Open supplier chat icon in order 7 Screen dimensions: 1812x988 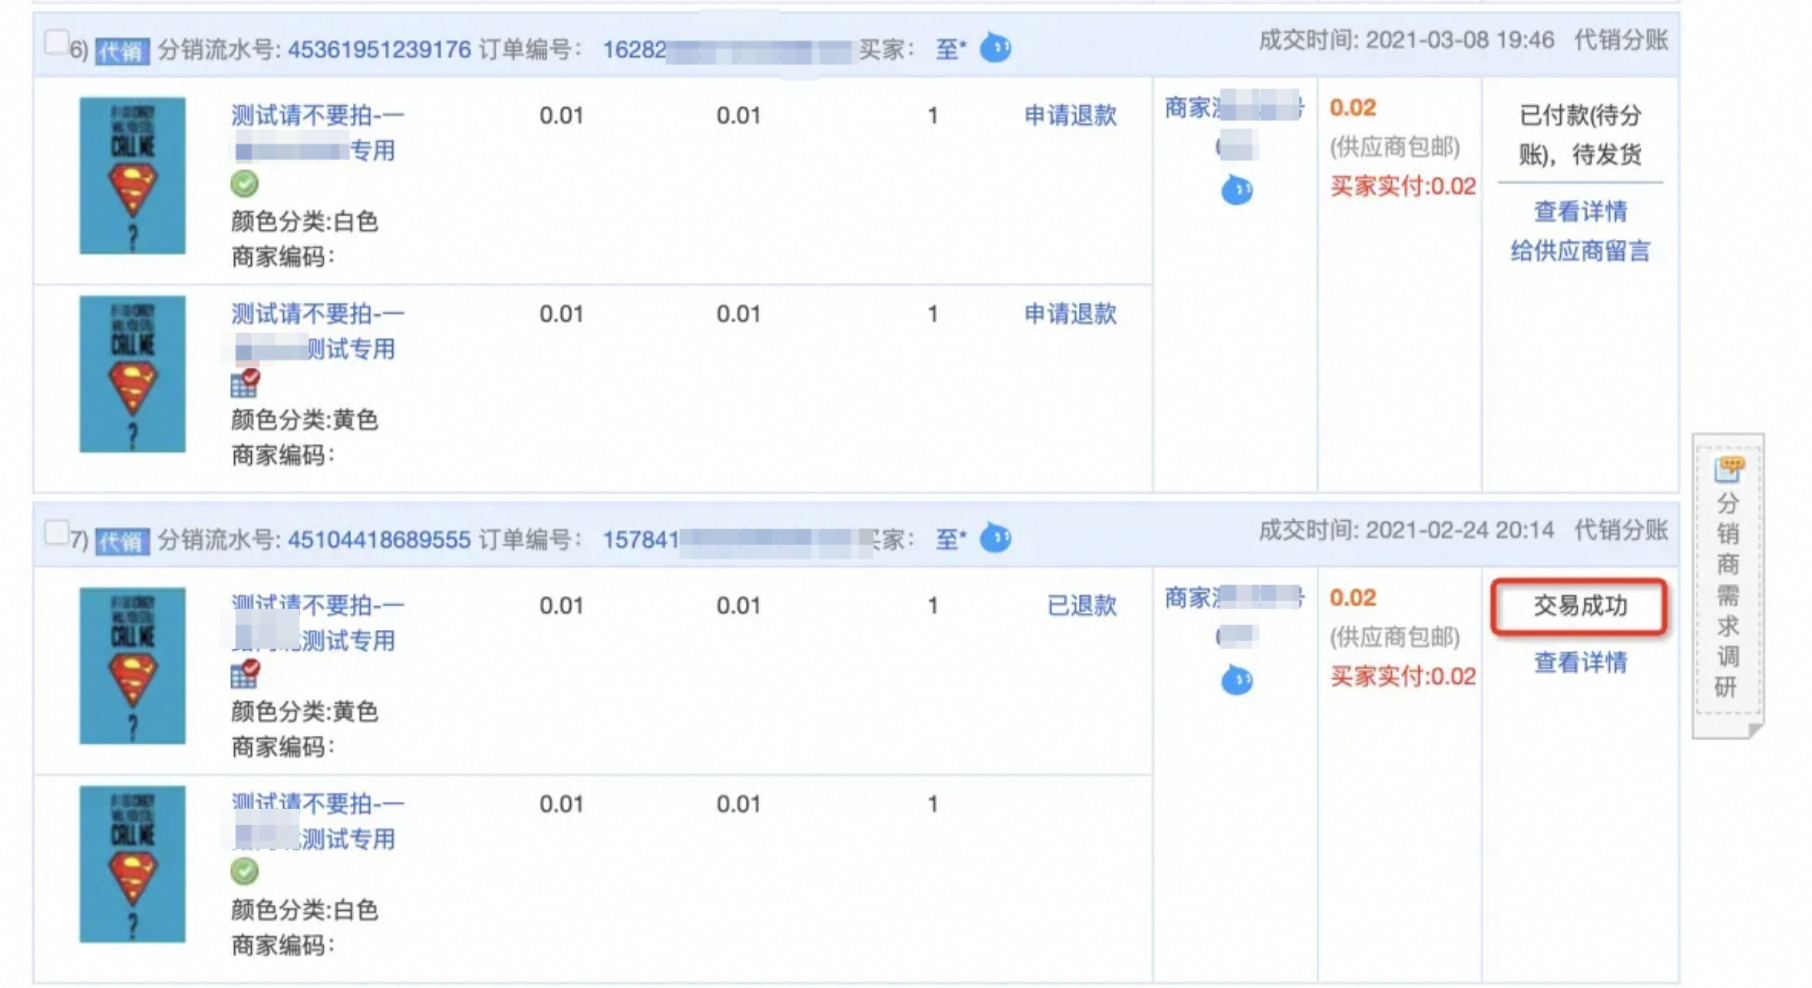tap(1237, 680)
